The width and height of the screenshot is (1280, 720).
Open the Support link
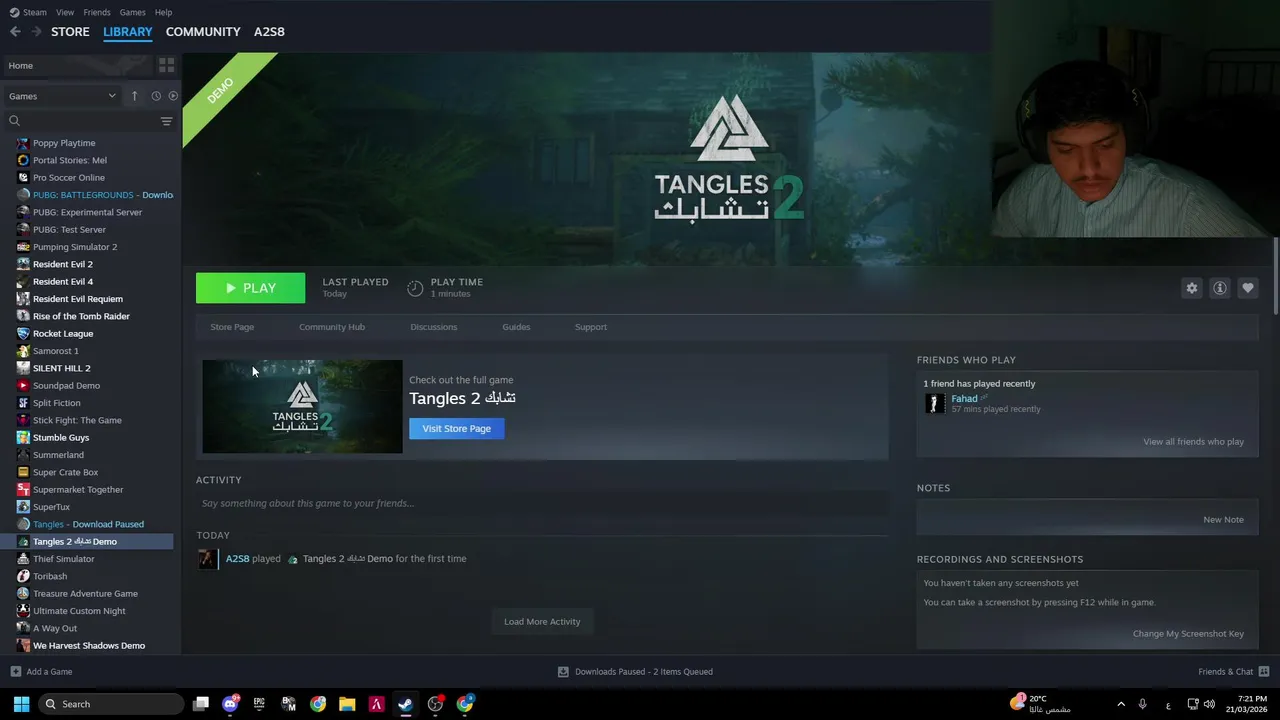[x=591, y=327]
